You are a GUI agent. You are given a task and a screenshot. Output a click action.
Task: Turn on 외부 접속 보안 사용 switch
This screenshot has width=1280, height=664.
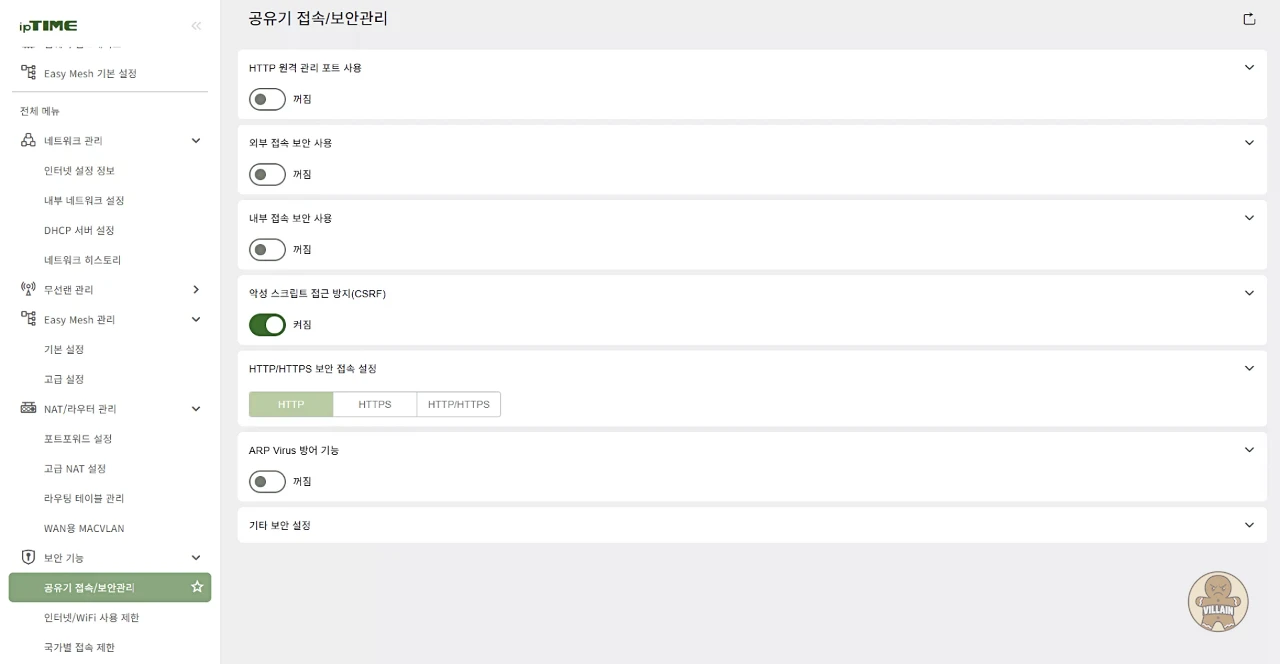pyautogui.click(x=267, y=174)
